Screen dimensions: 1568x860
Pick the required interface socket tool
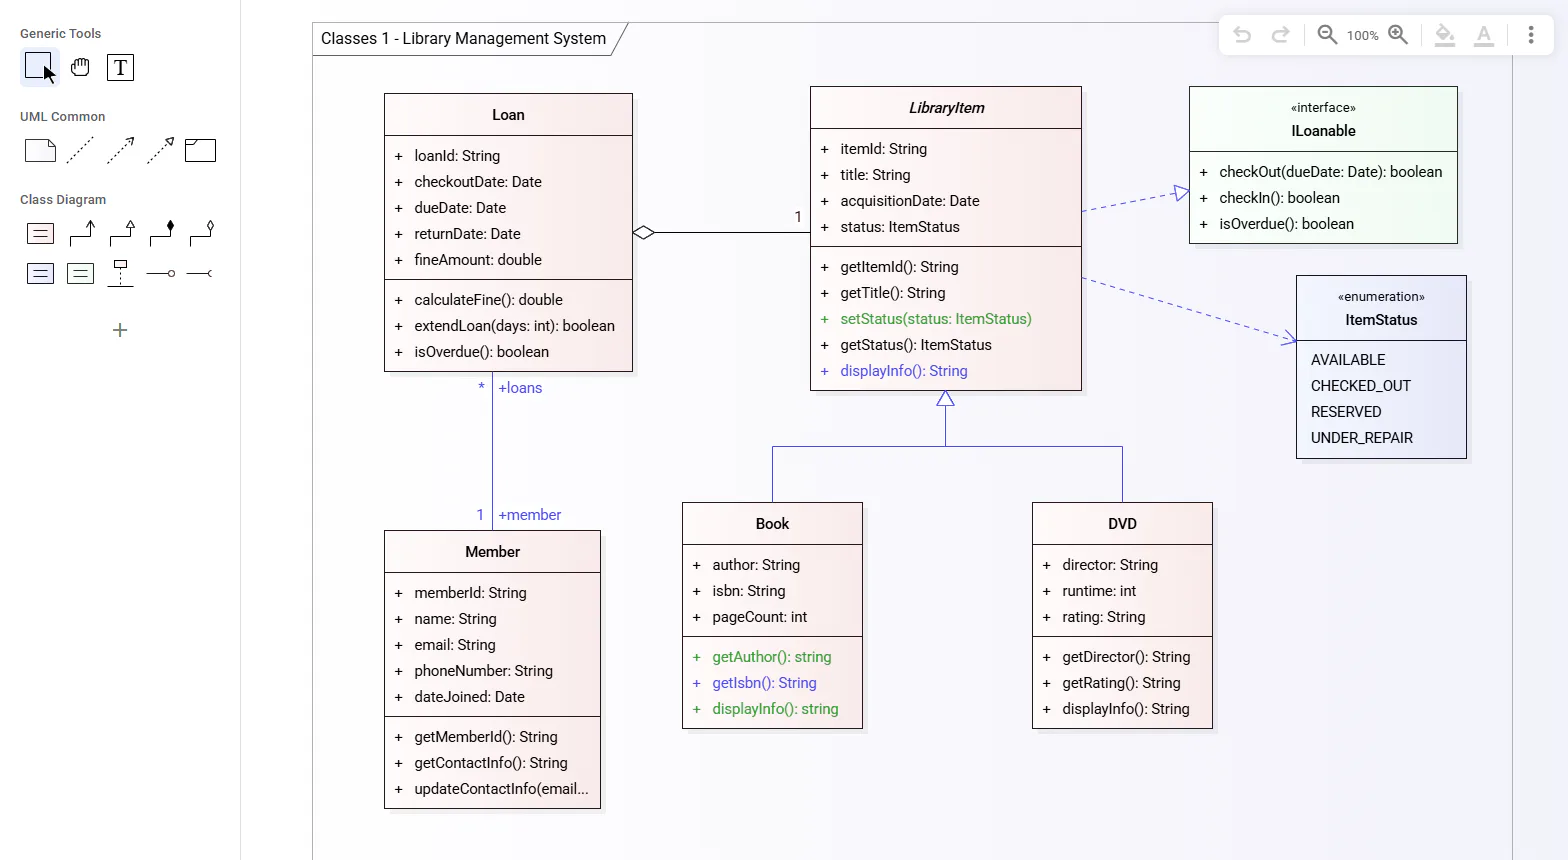coord(200,273)
